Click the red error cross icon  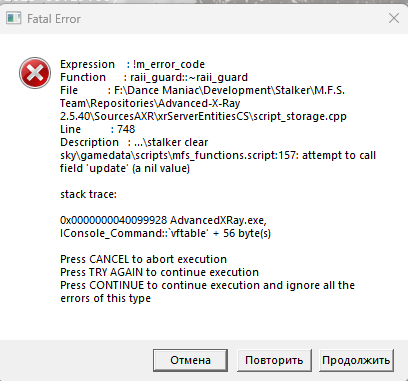[35, 73]
